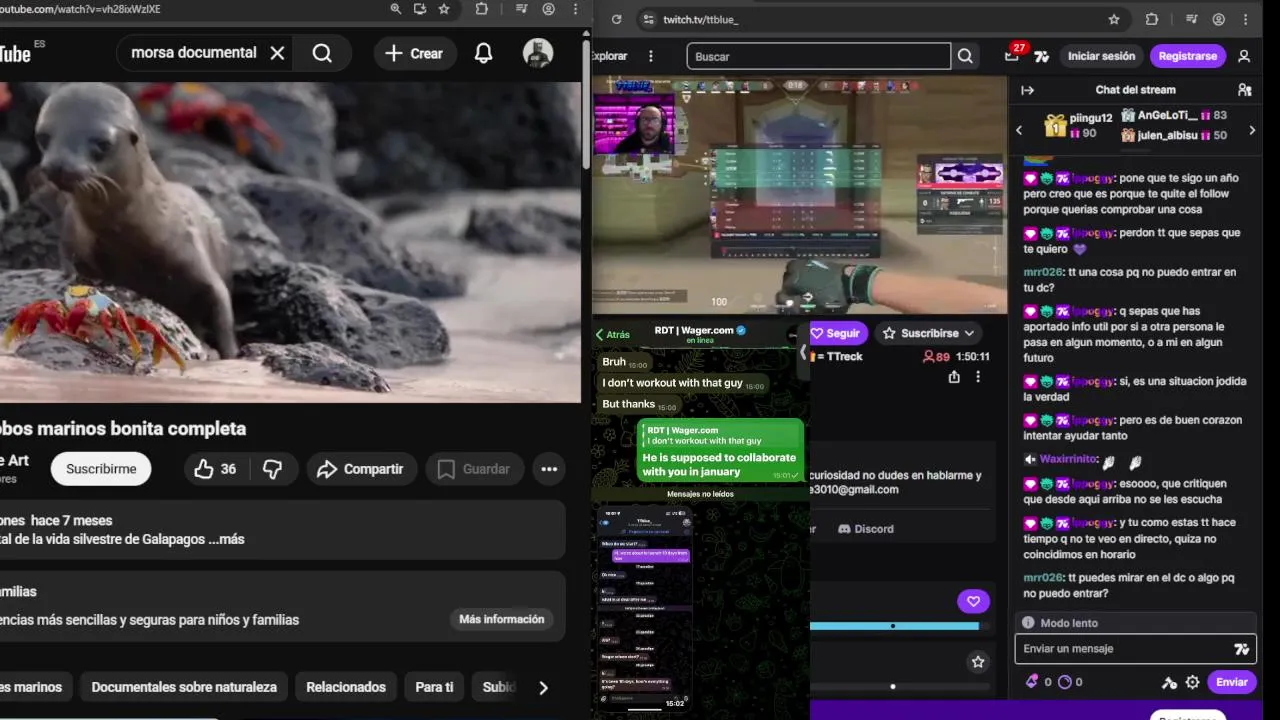
Task: Open stream options three-dot menu
Action: (978, 377)
